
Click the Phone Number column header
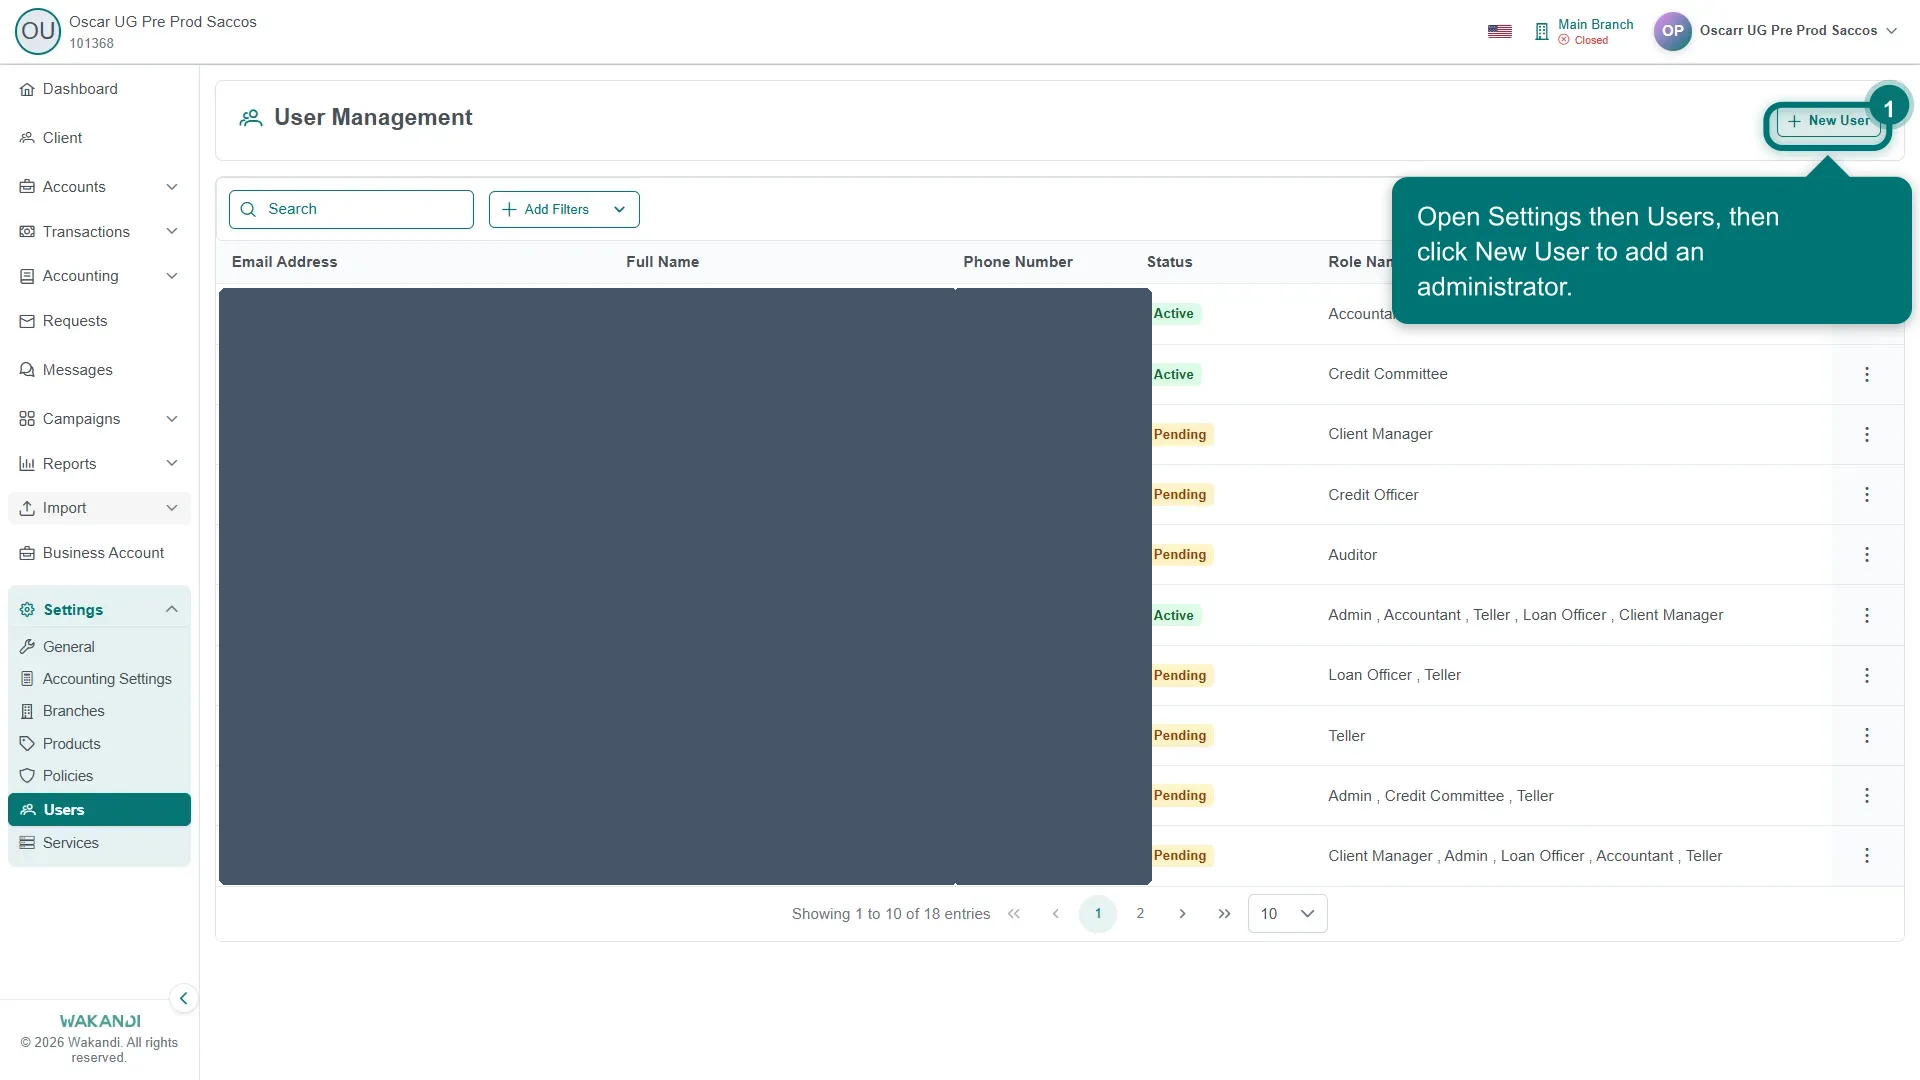[x=1017, y=262]
